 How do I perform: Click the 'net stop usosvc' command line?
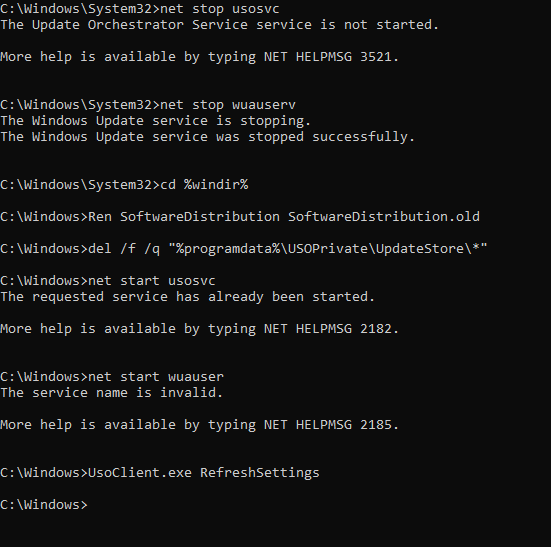pyautogui.click(x=140, y=9)
